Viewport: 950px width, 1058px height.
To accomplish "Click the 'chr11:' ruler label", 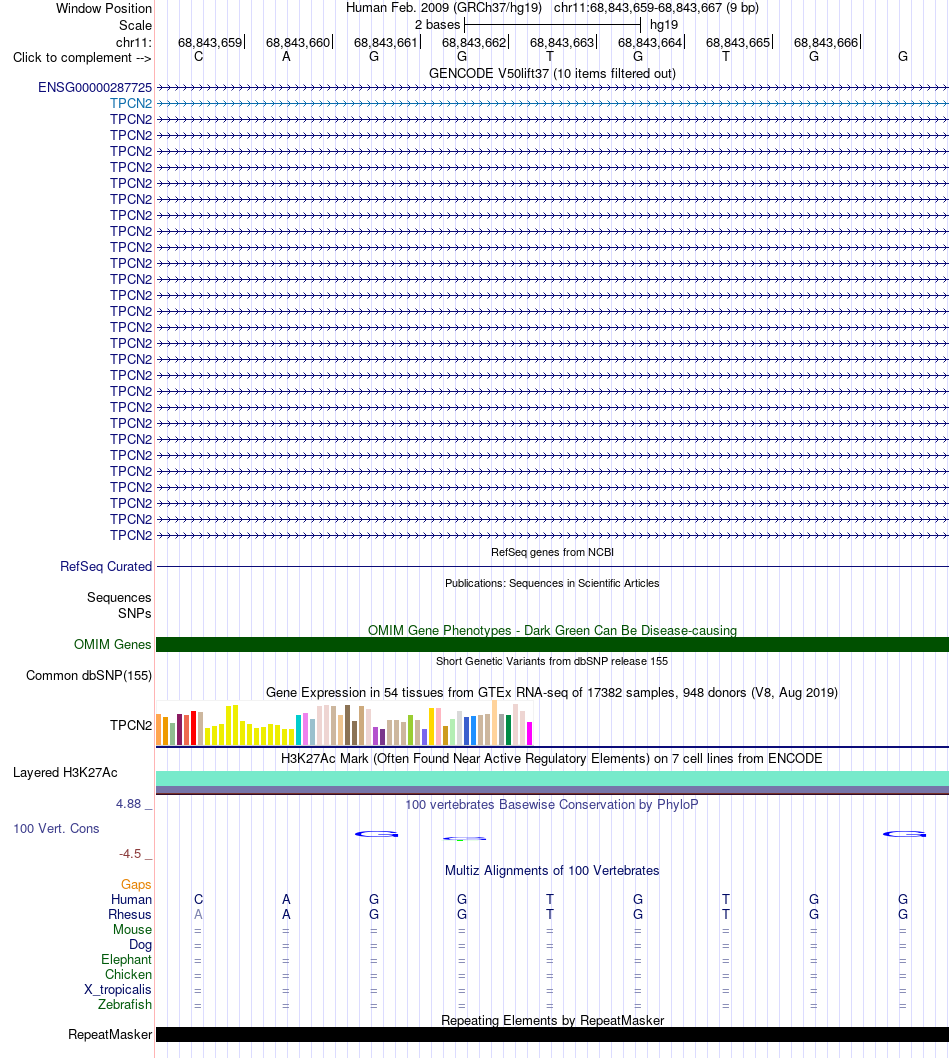I will pyautogui.click(x=134, y=43).
